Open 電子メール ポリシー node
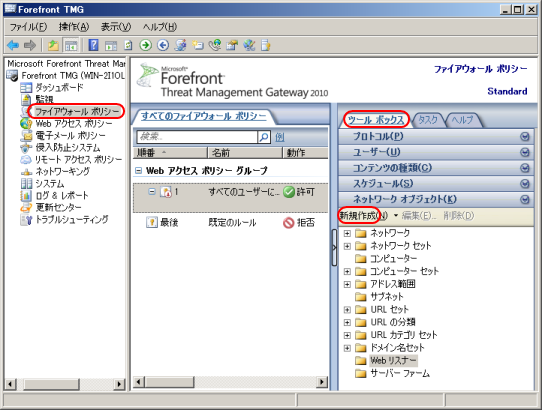Viewport: 542px width, 410px height. point(71,136)
